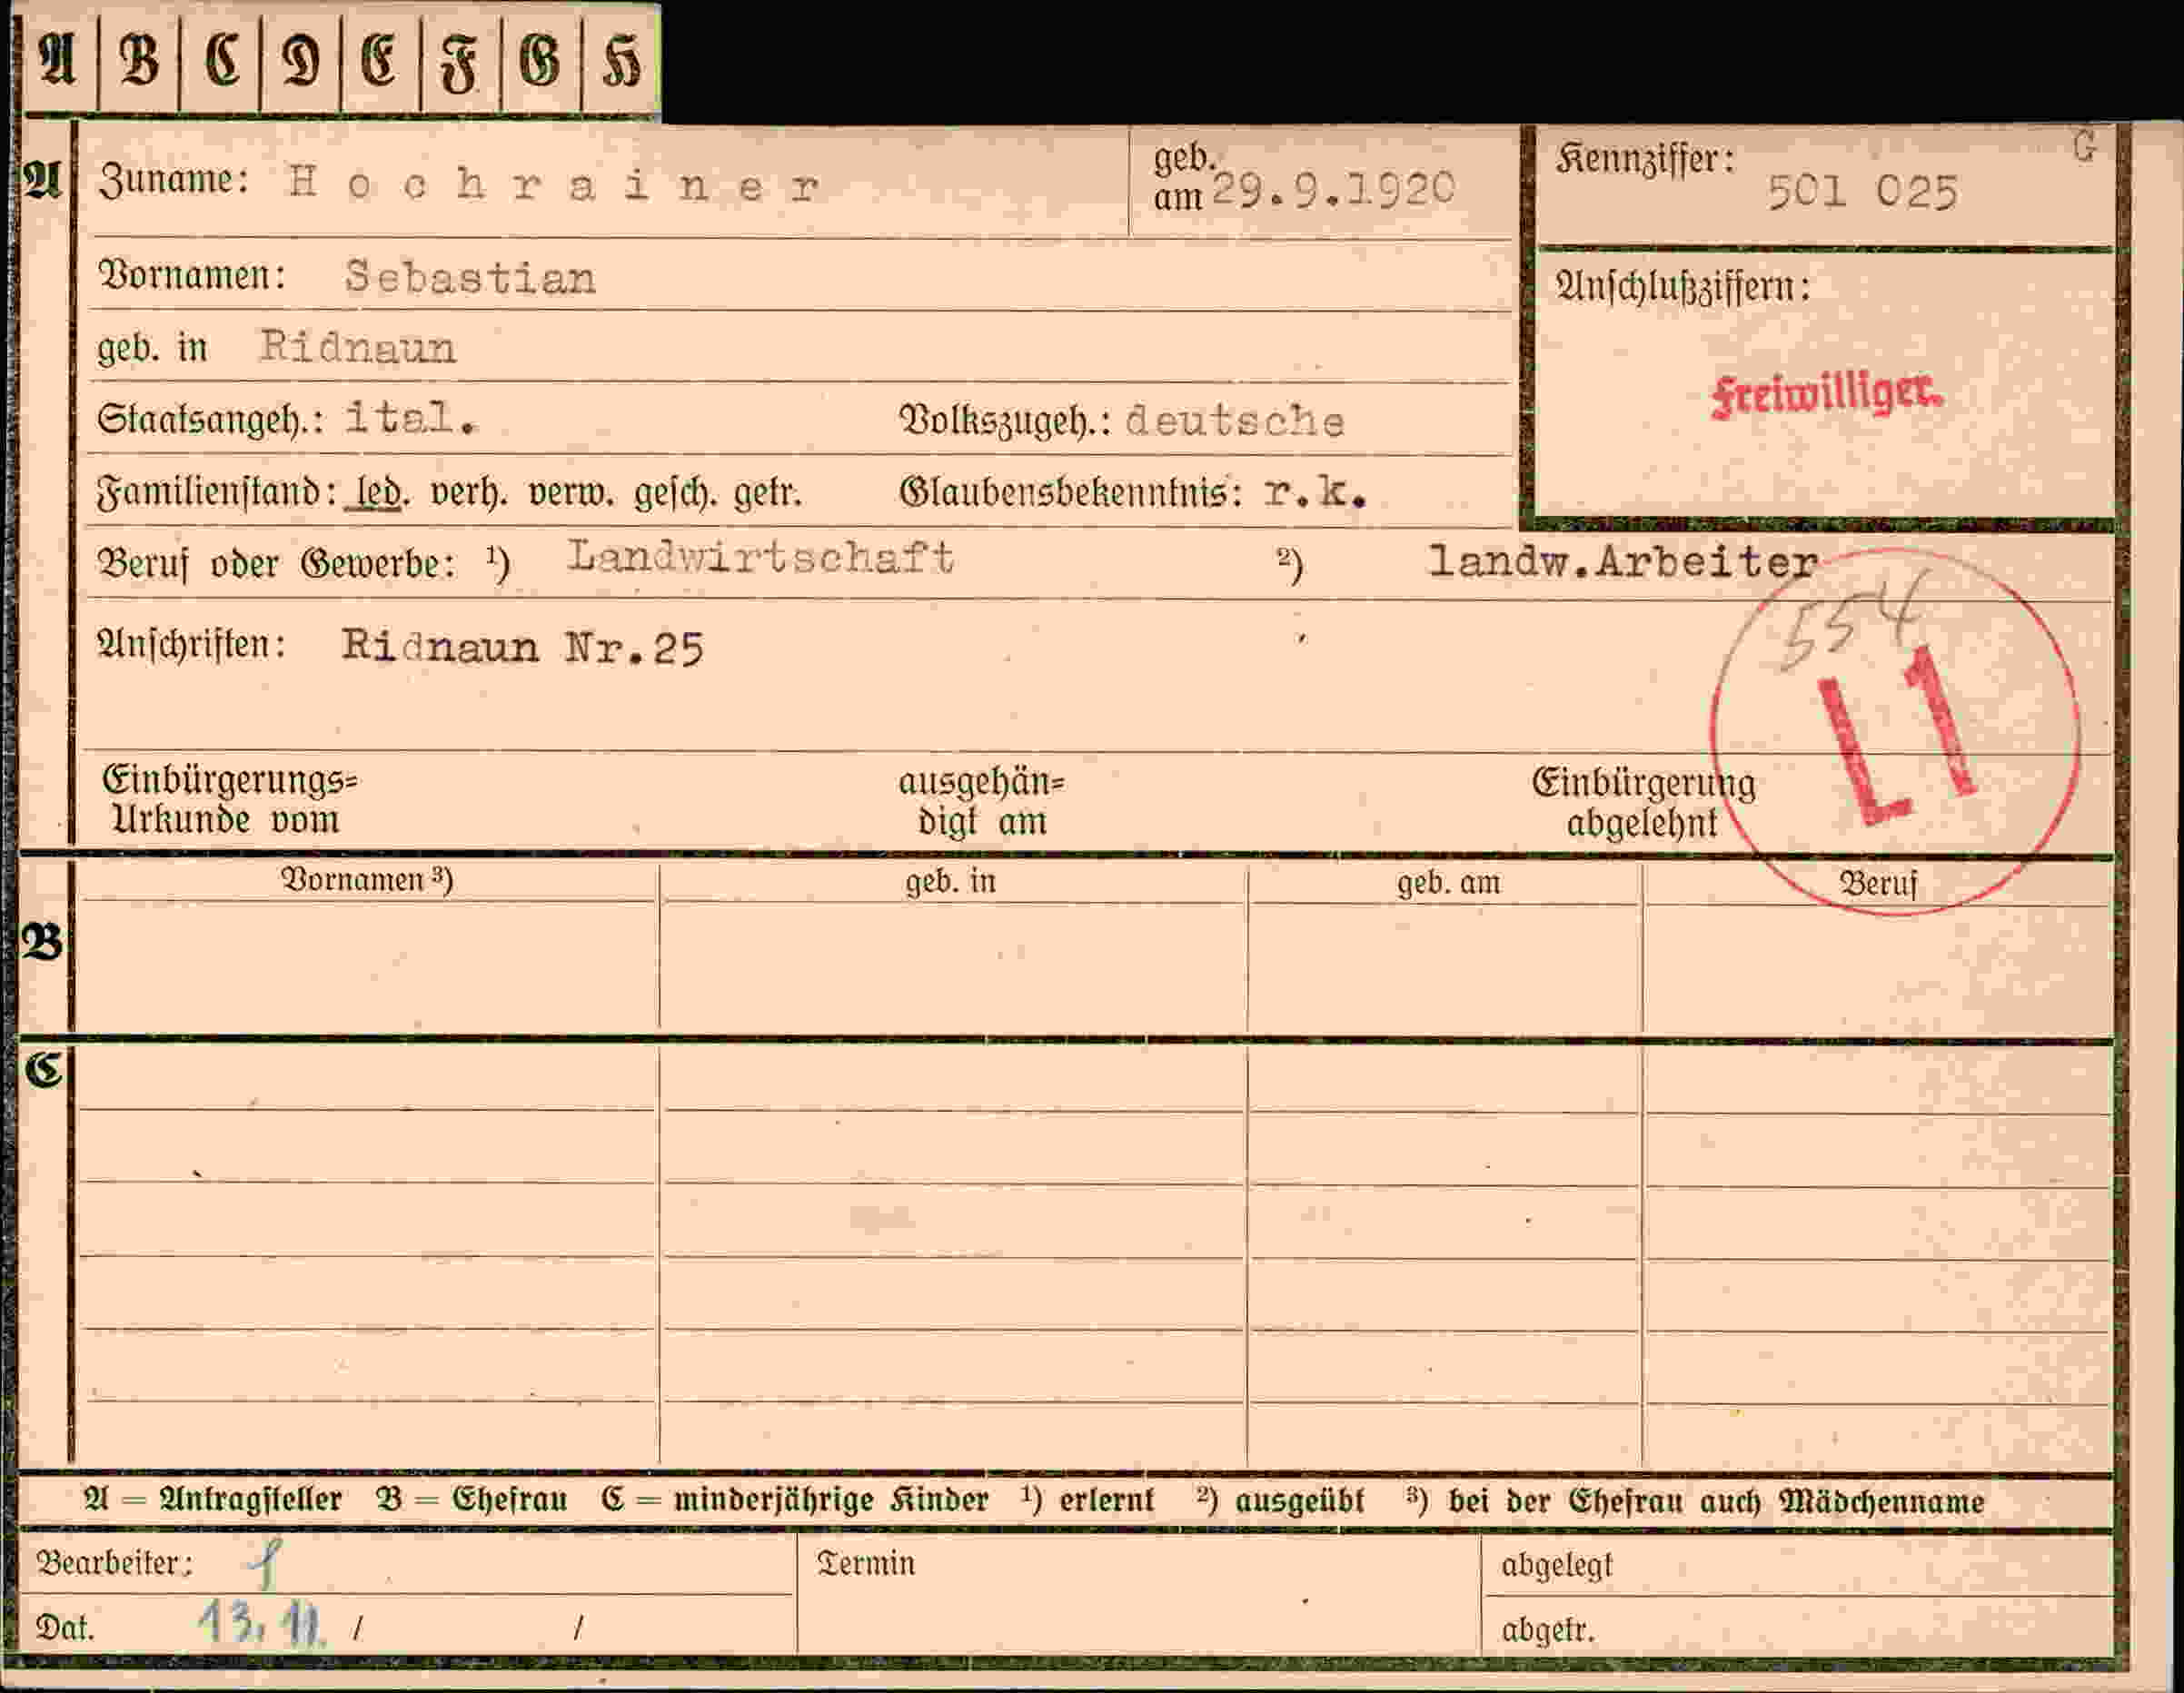Click the 'getr.' marital status option
This screenshot has width=2184, height=1693.
click(x=768, y=494)
